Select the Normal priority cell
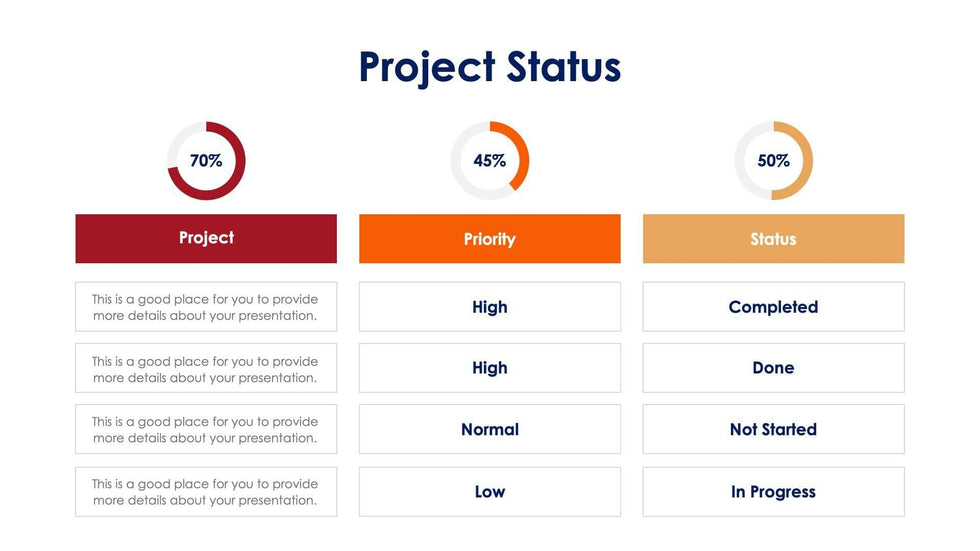Screen dimensions: 980x551 tap(490, 430)
